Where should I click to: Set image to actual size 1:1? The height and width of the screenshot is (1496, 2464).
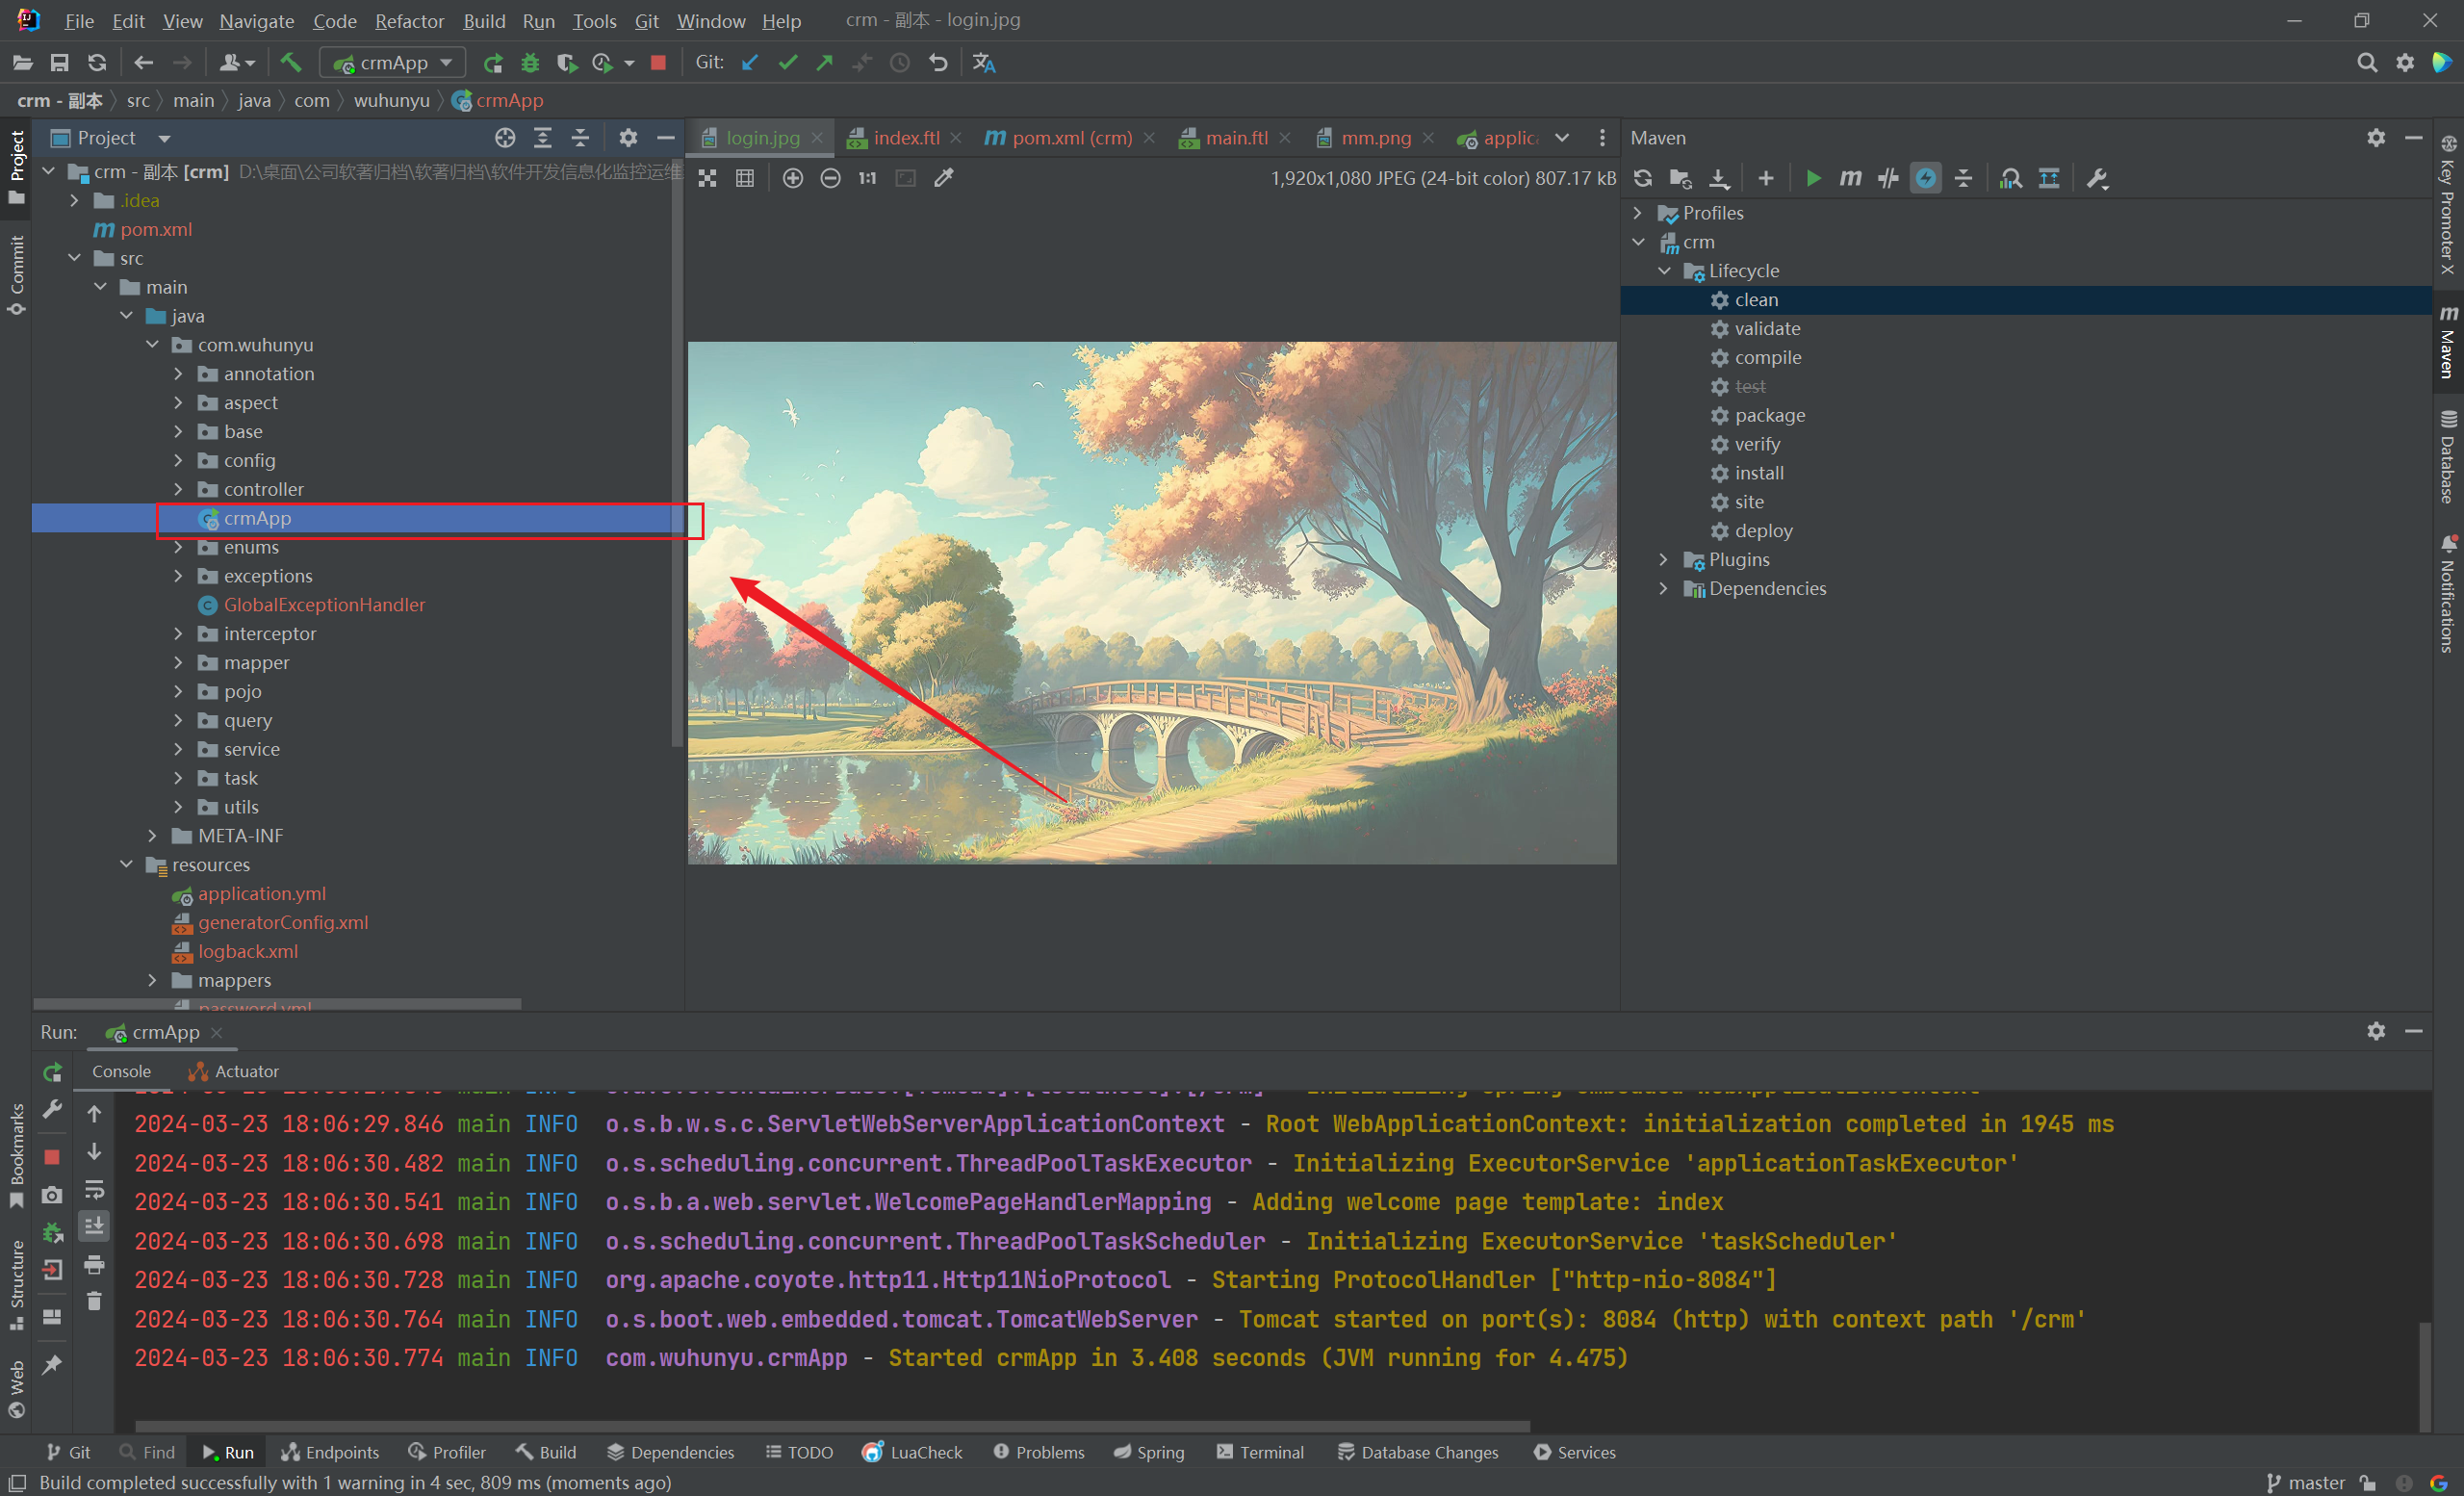coord(867,178)
